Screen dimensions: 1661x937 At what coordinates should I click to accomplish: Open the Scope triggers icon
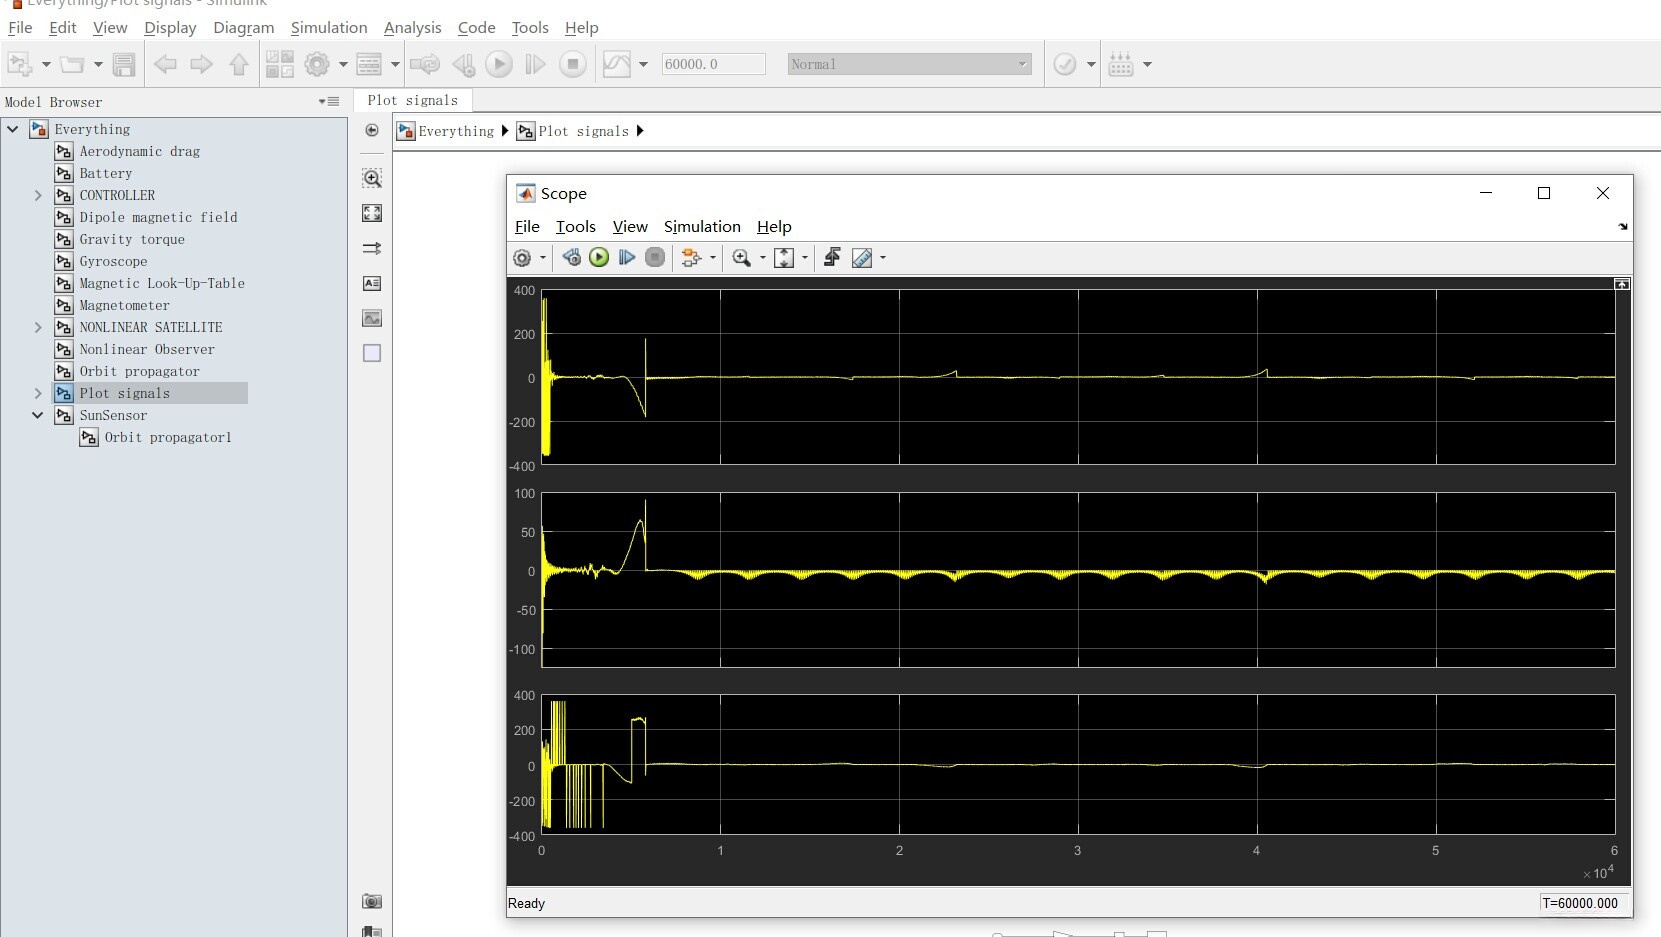point(831,258)
